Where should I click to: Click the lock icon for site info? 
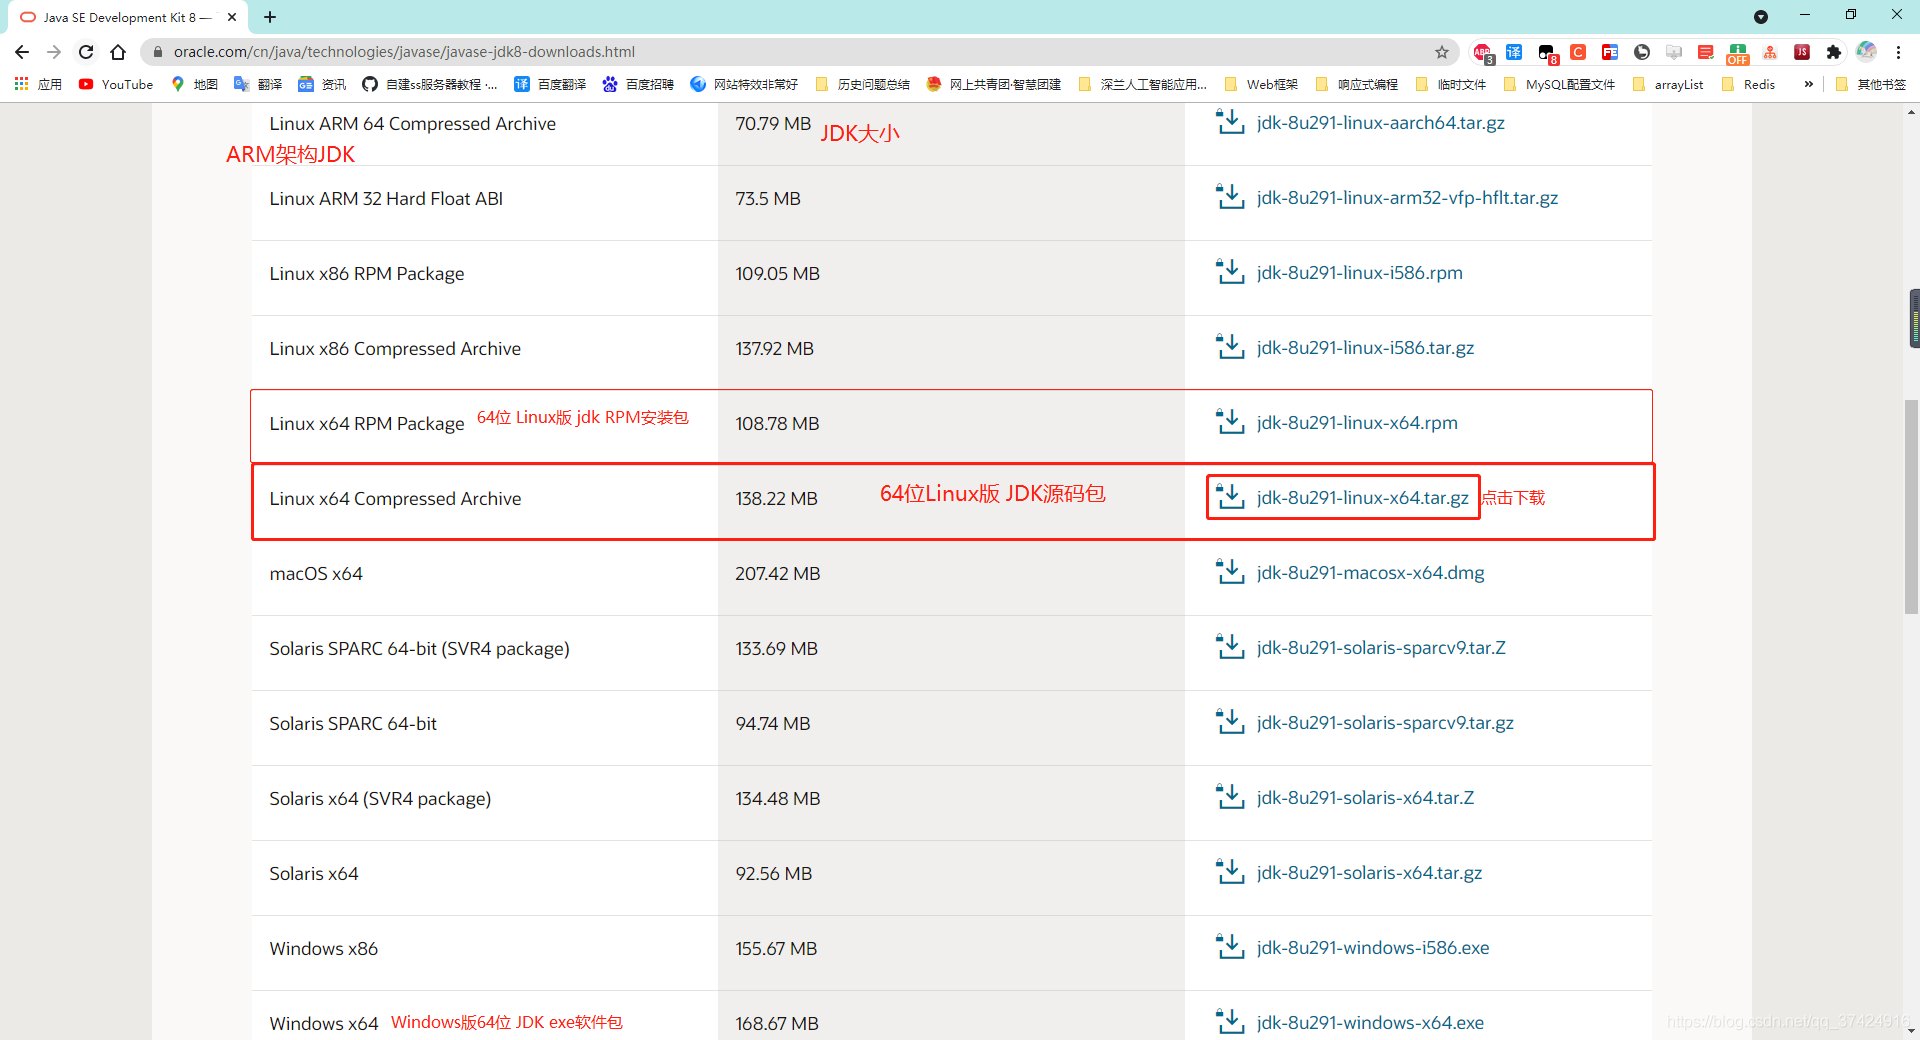(x=157, y=52)
